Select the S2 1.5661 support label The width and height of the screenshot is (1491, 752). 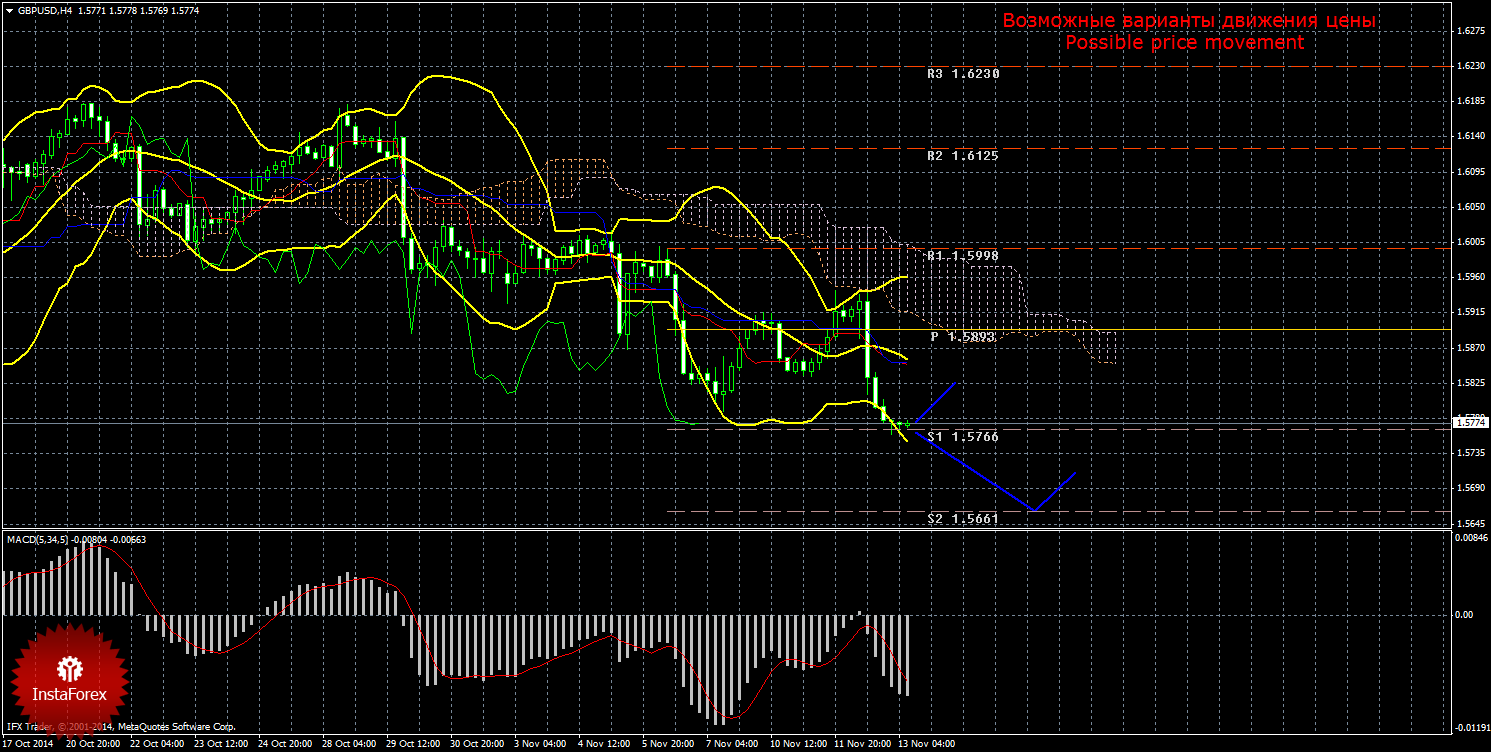[x=962, y=518]
